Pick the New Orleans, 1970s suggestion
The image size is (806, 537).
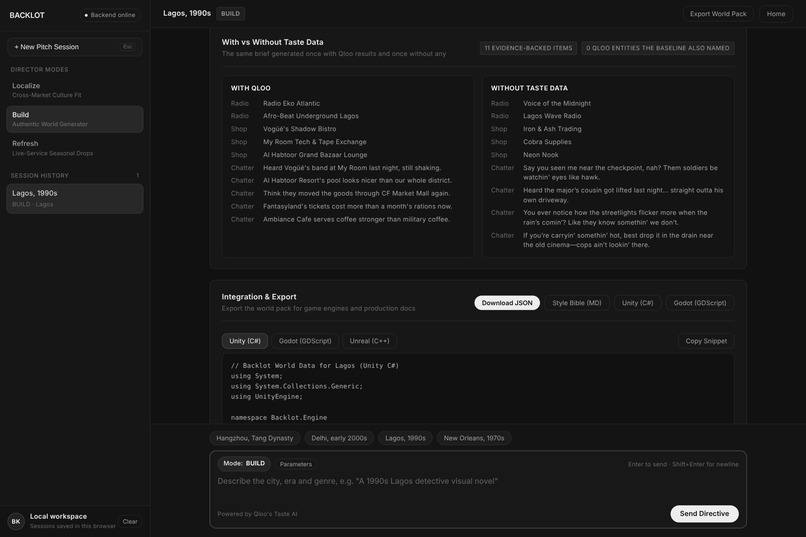(473, 438)
